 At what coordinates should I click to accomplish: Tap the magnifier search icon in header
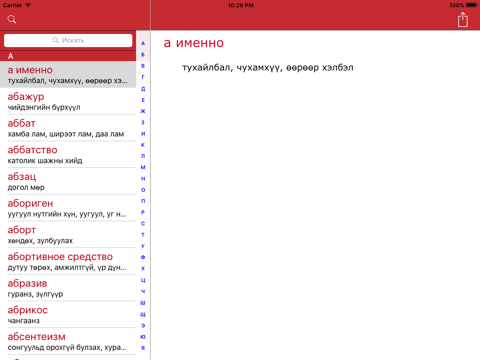click(x=12, y=19)
